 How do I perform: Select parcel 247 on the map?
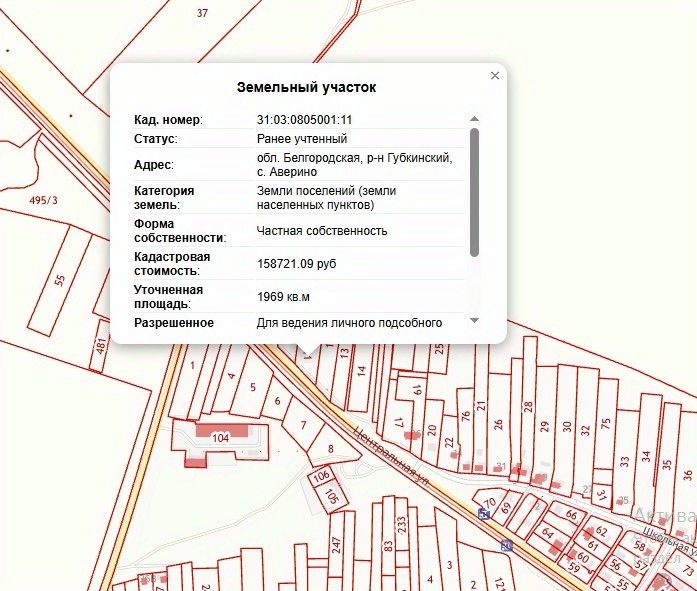[337, 546]
